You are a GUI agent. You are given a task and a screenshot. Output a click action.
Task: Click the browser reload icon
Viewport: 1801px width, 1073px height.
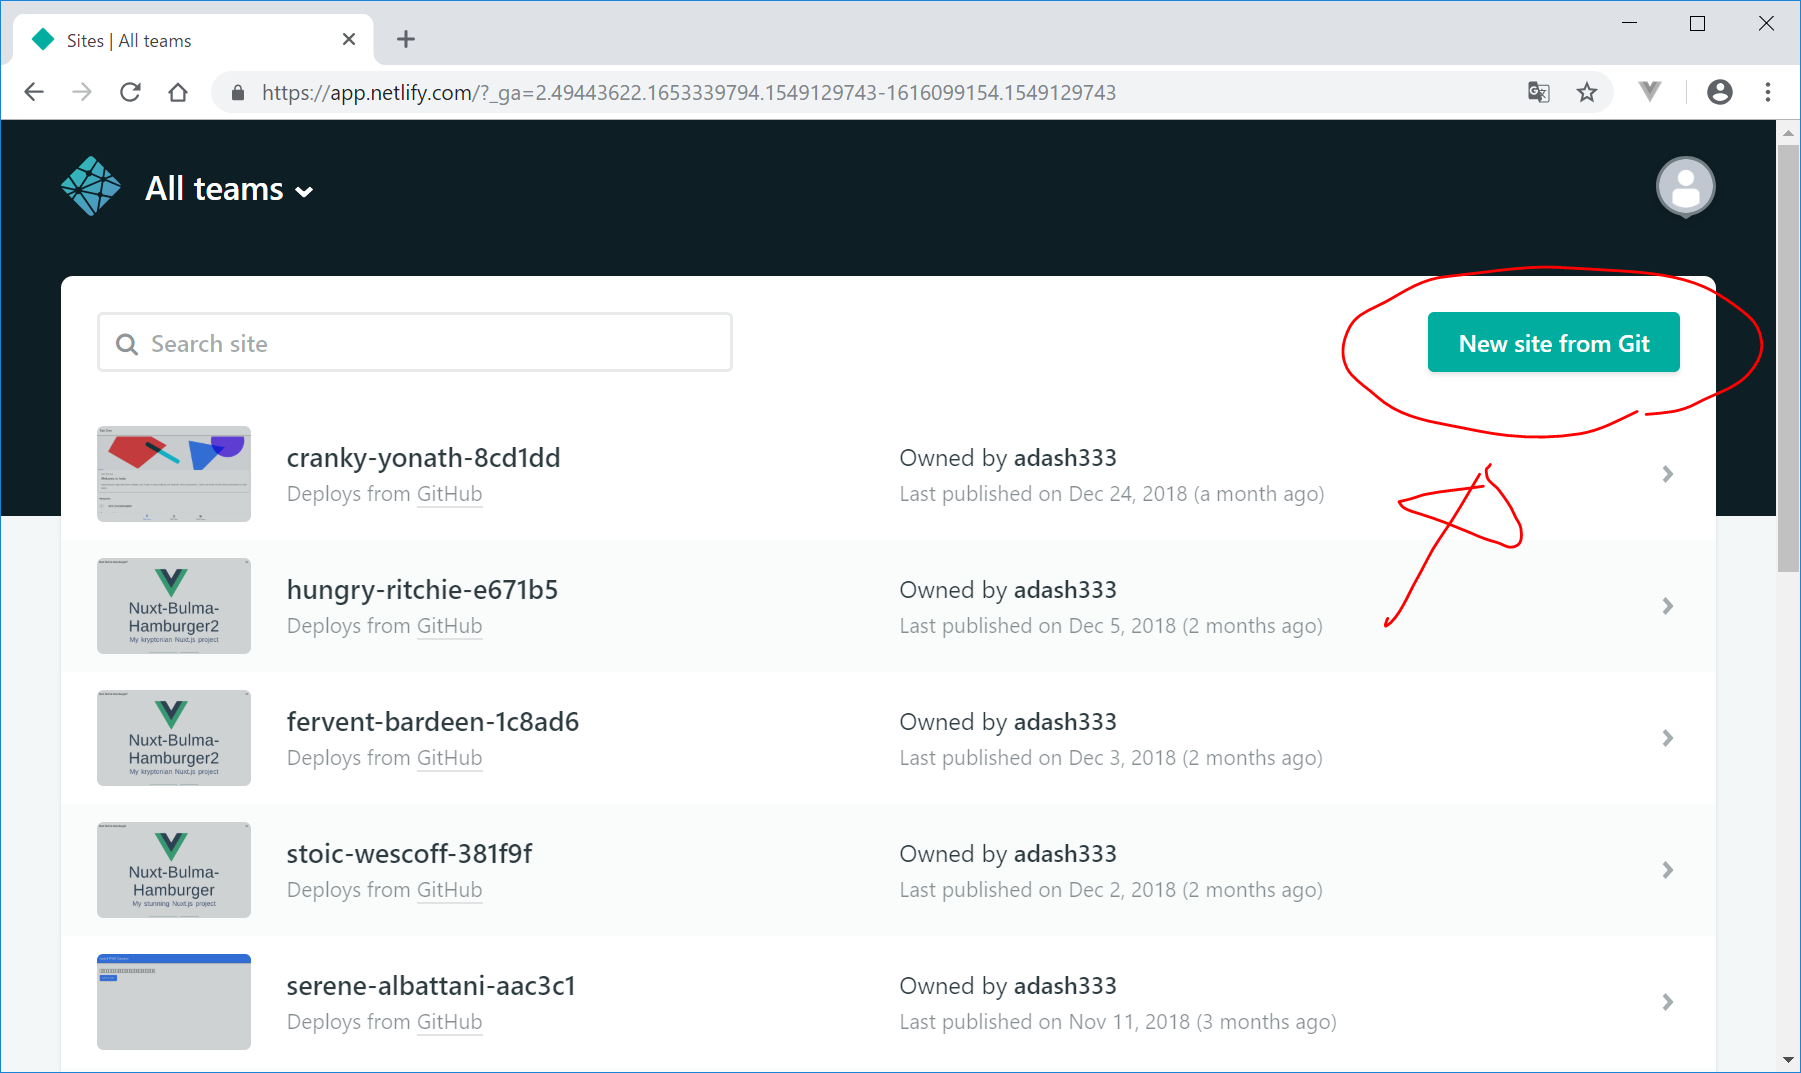coord(130,93)
